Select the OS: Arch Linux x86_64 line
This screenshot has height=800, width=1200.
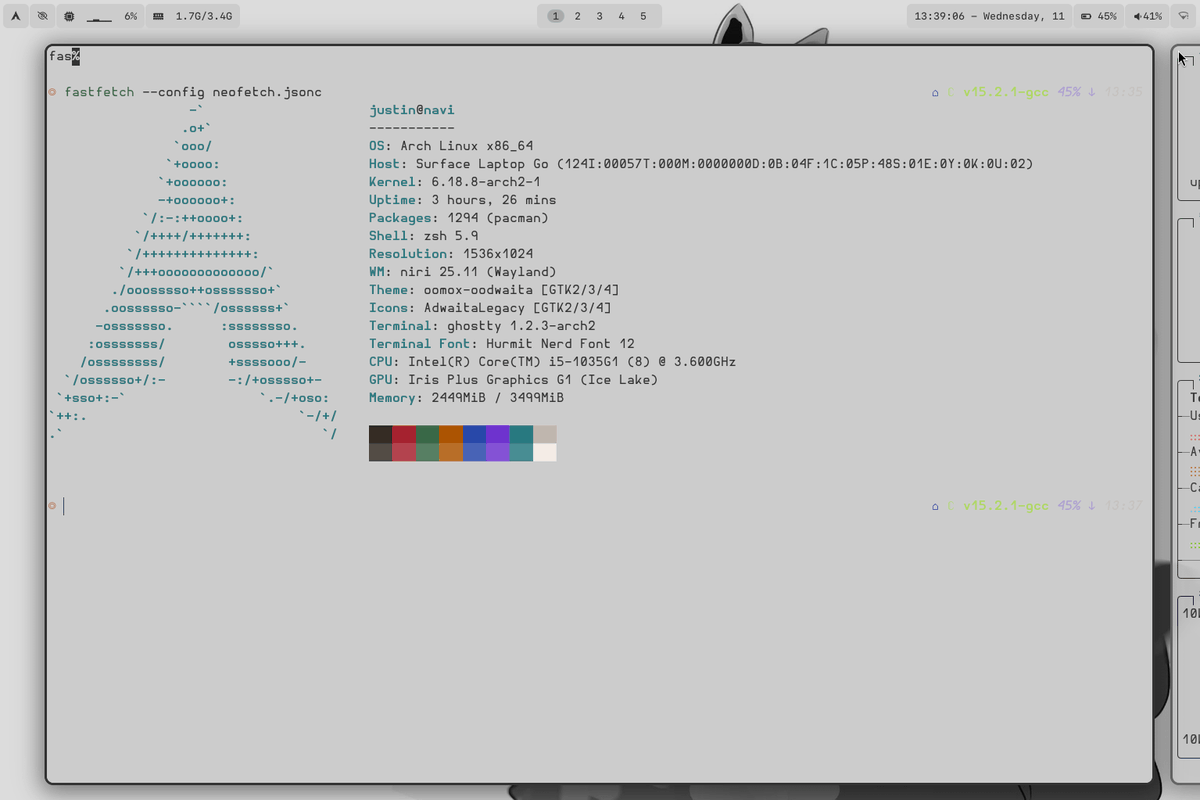tap(451, 146)
